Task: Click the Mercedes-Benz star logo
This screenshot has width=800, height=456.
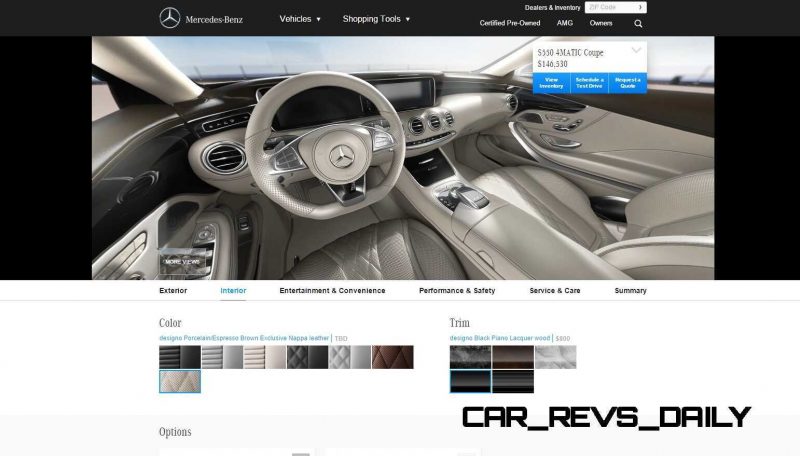Action: tap(170, 18)
